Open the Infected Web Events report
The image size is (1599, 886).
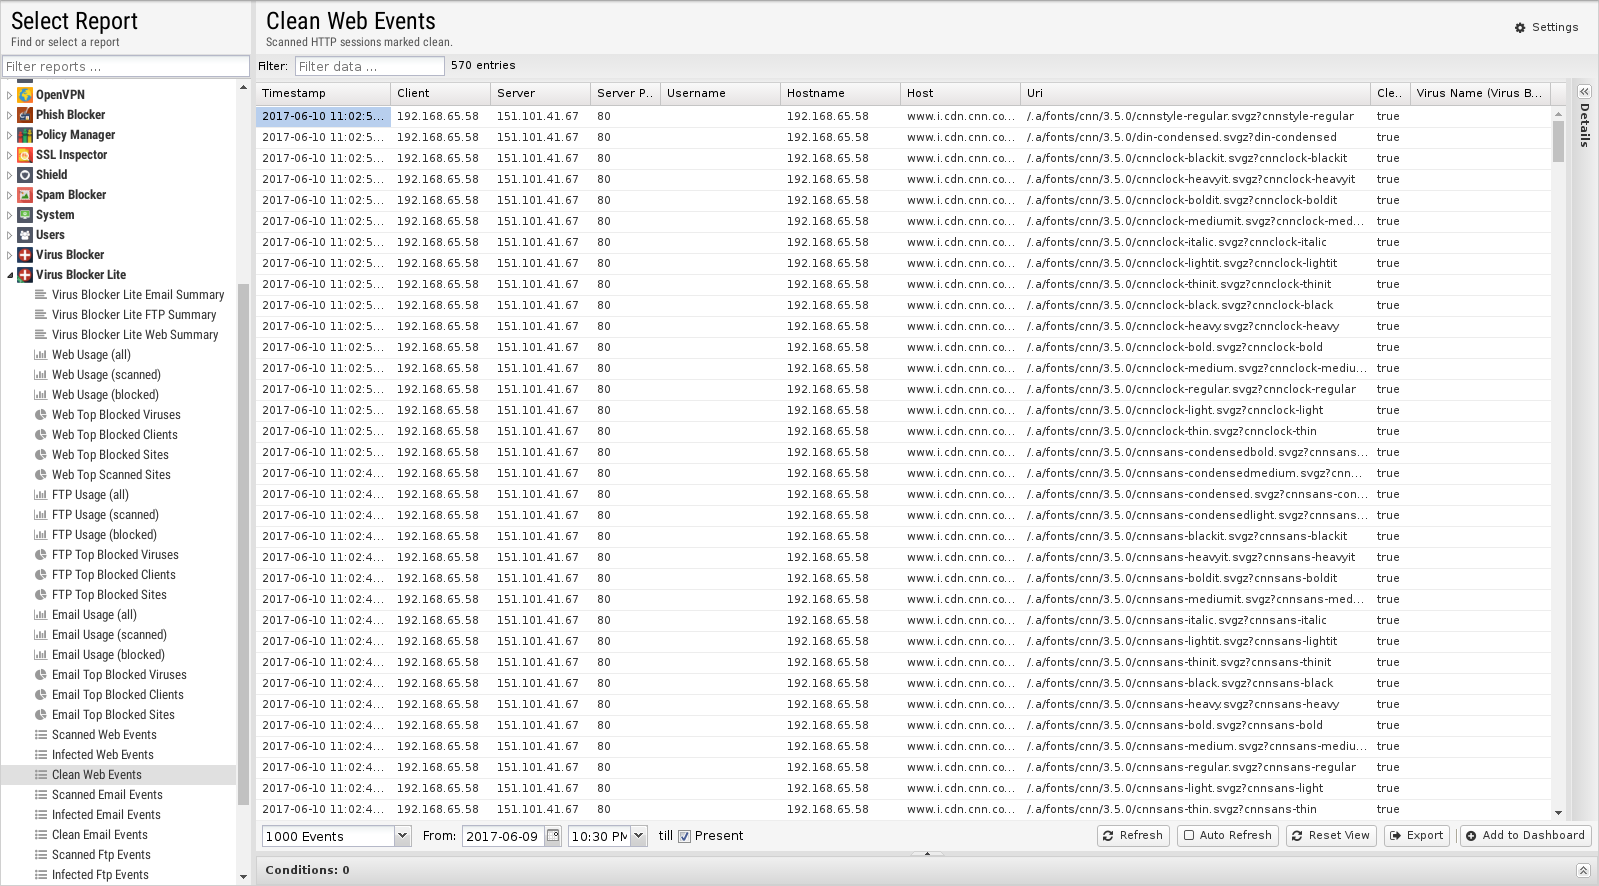[x=103, y=755]
